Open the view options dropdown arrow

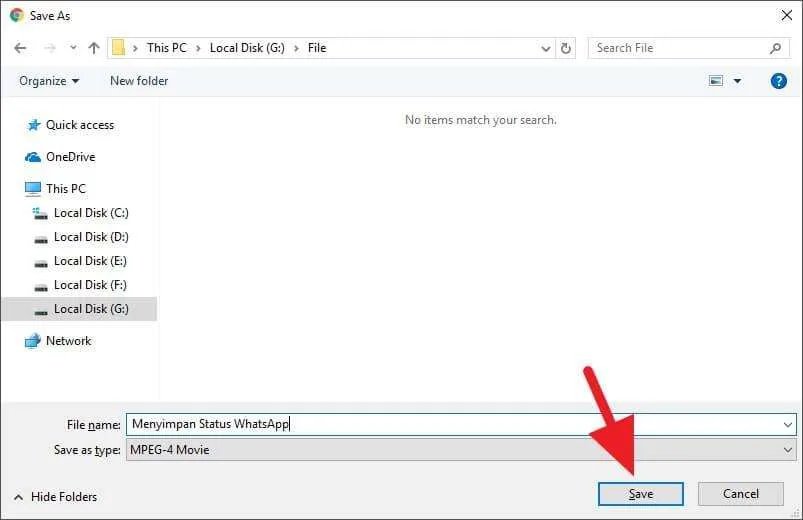[x=737, y=81]
